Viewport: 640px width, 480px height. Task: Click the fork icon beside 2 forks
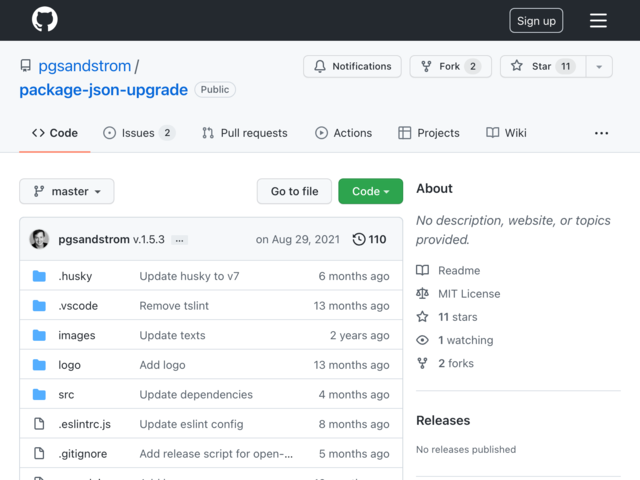click(x=422, y=363)
